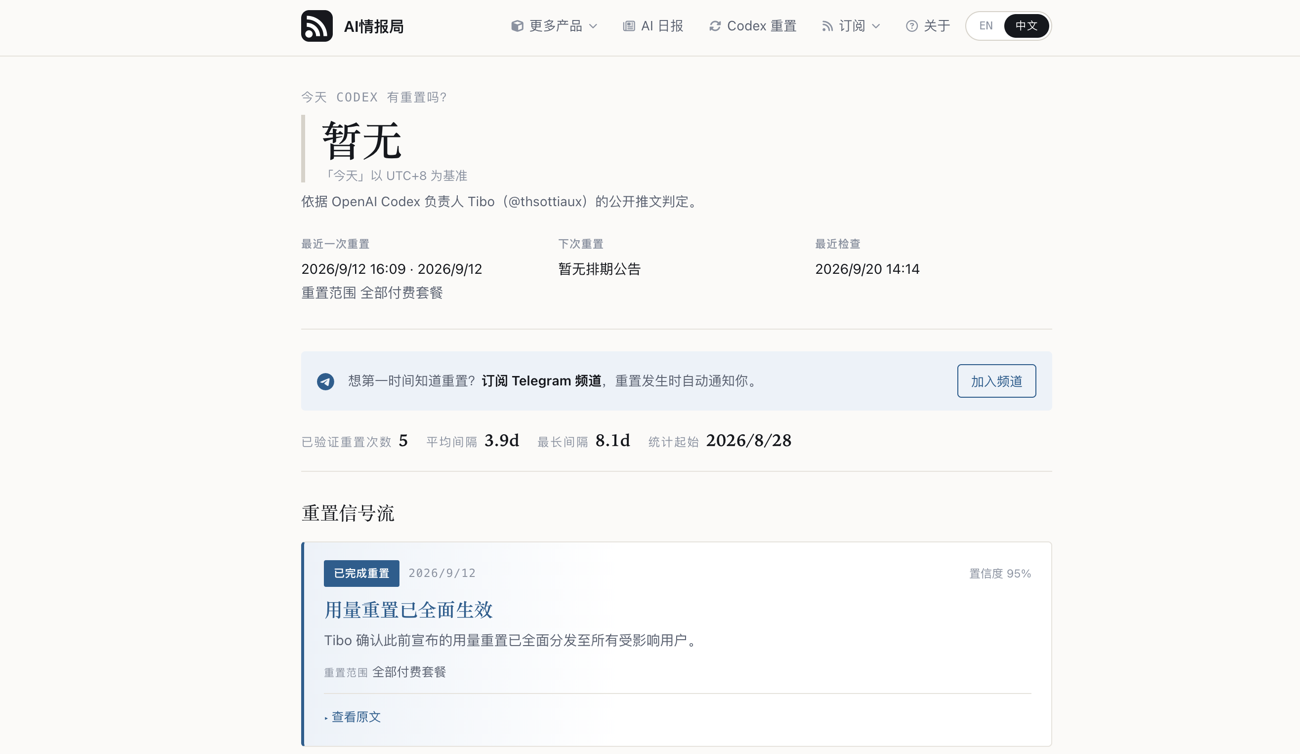1300x754 pixels.
Task: Click the 暂无排期公告 next reset value
Action: tap(599, 269)
